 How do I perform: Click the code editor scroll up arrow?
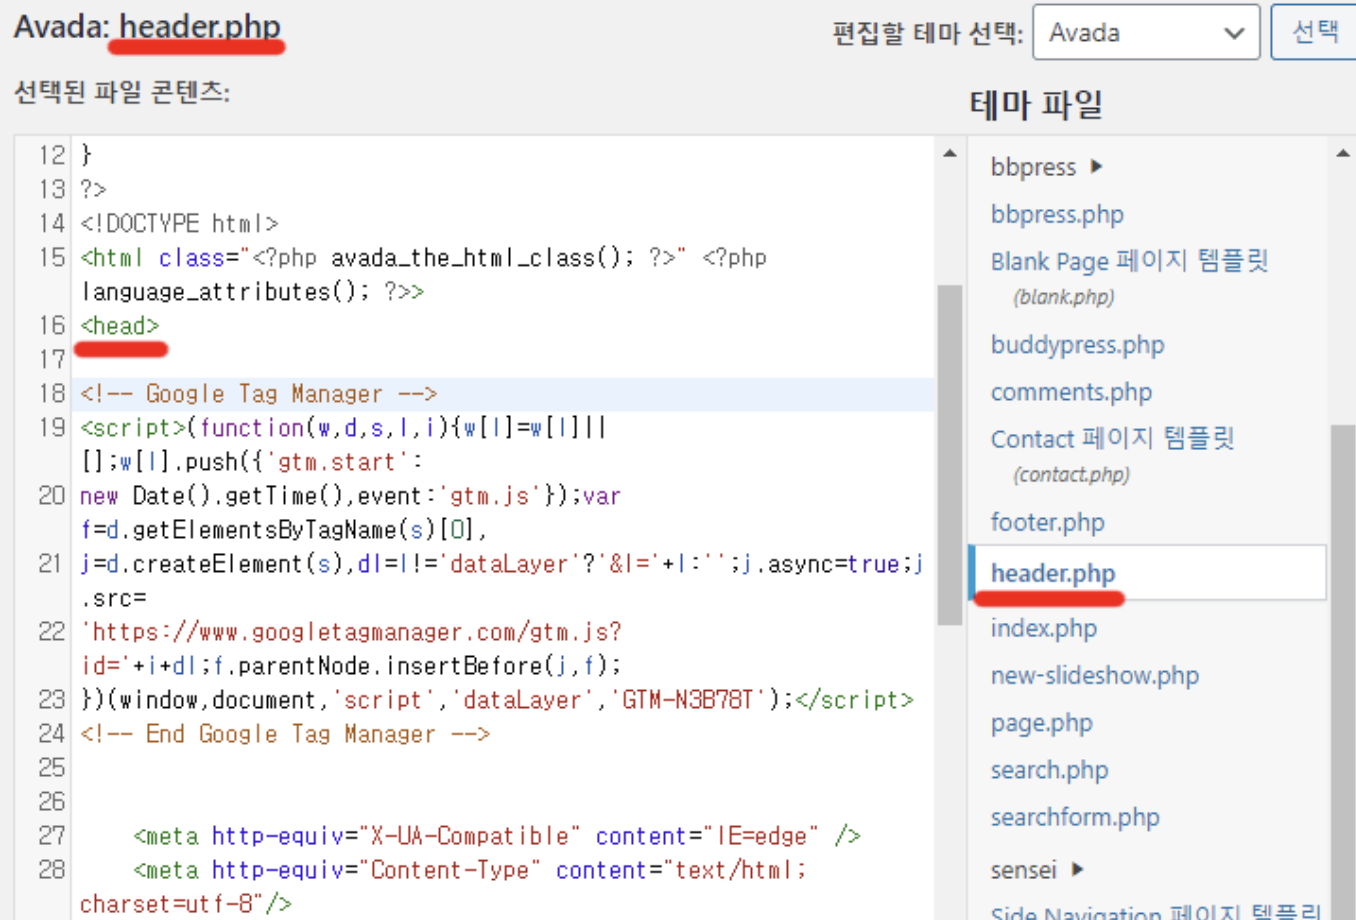(949, 154)
